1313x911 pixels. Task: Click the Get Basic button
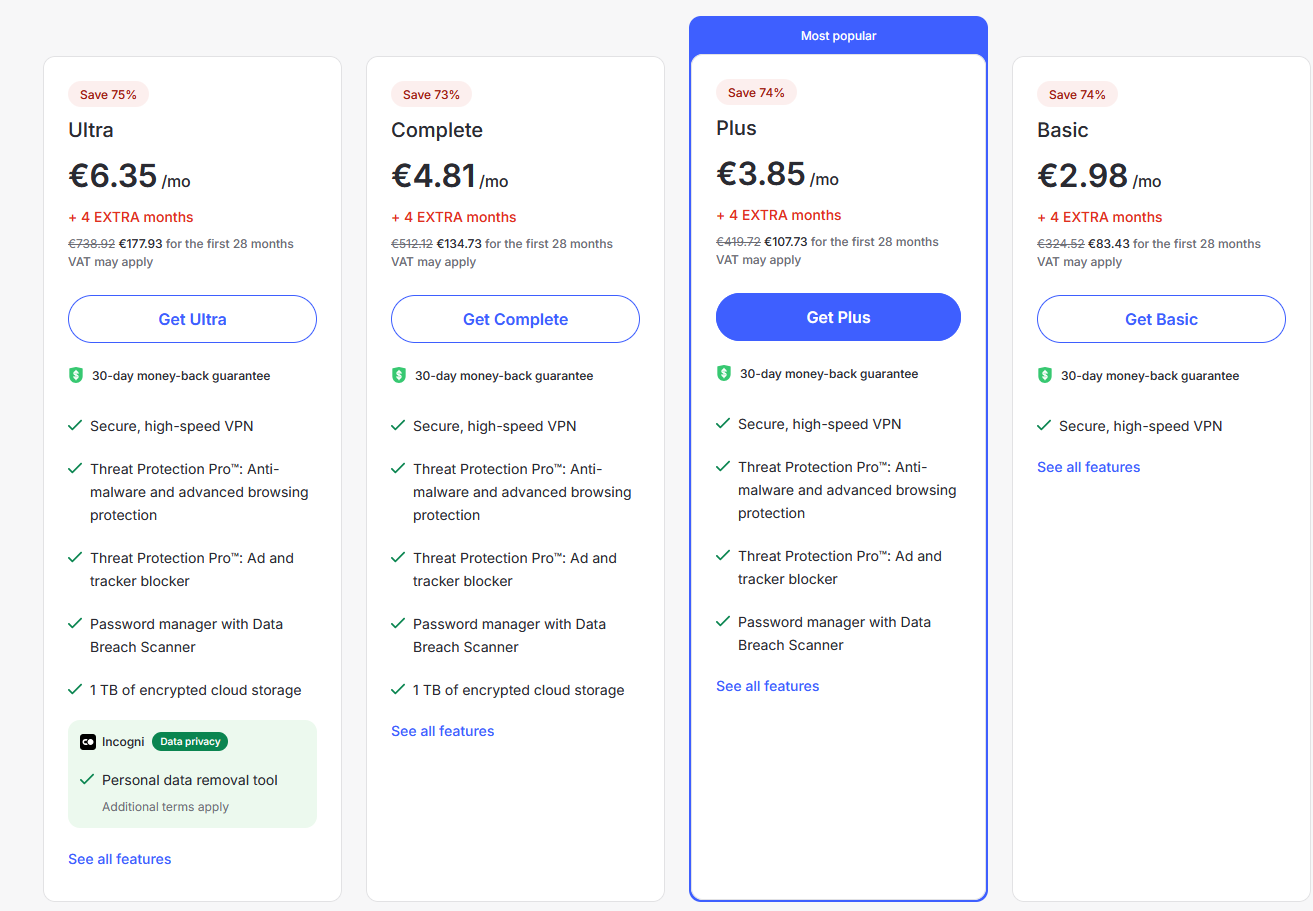pos(1161,319)
